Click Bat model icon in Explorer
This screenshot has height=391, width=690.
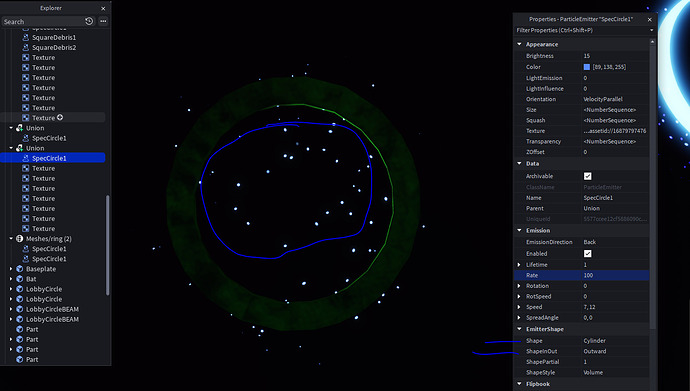[x=19, y=279]
